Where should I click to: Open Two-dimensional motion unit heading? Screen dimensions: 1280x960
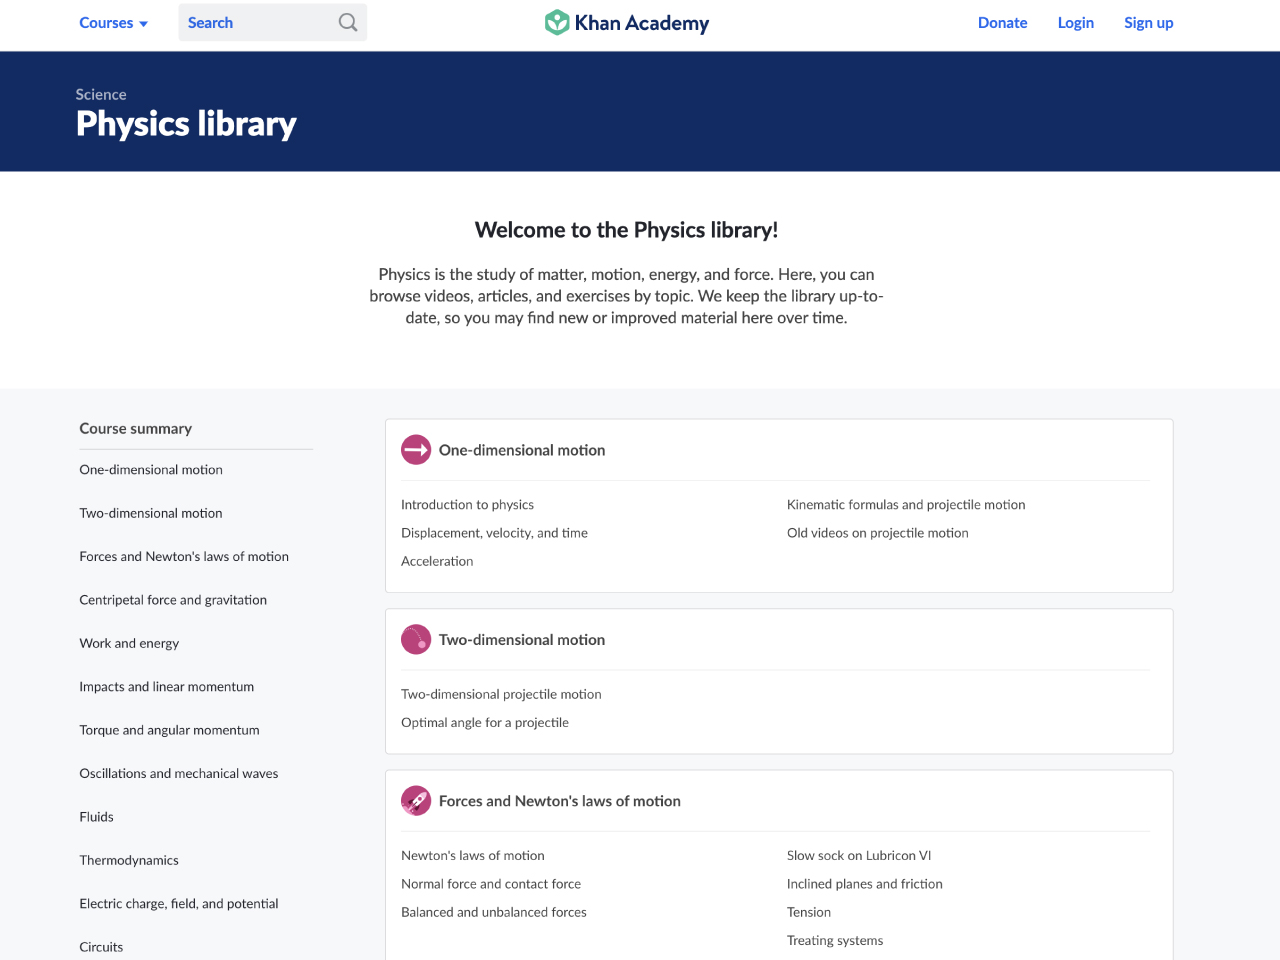(522, 639)
